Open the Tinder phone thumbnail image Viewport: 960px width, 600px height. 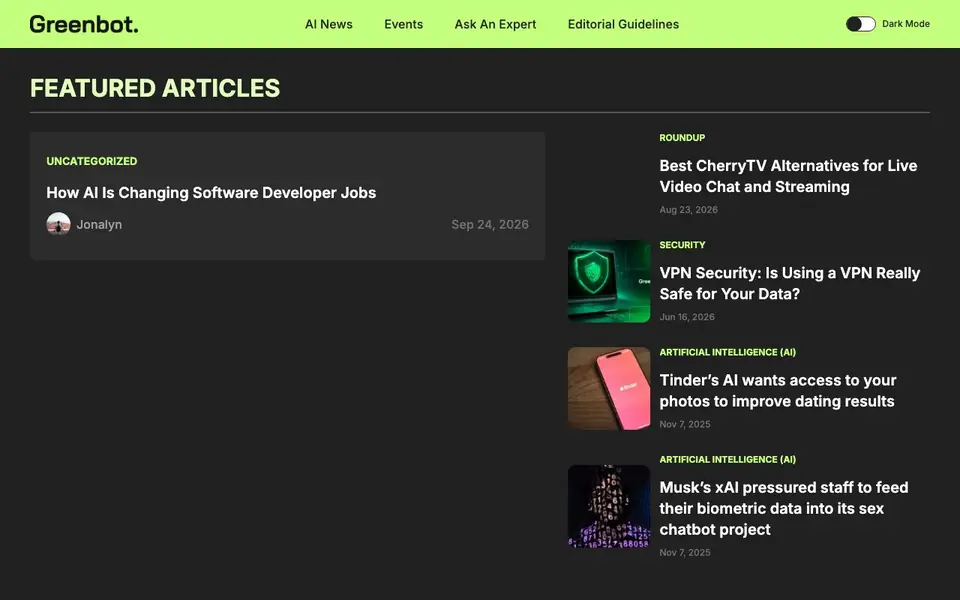coord(609,388)
